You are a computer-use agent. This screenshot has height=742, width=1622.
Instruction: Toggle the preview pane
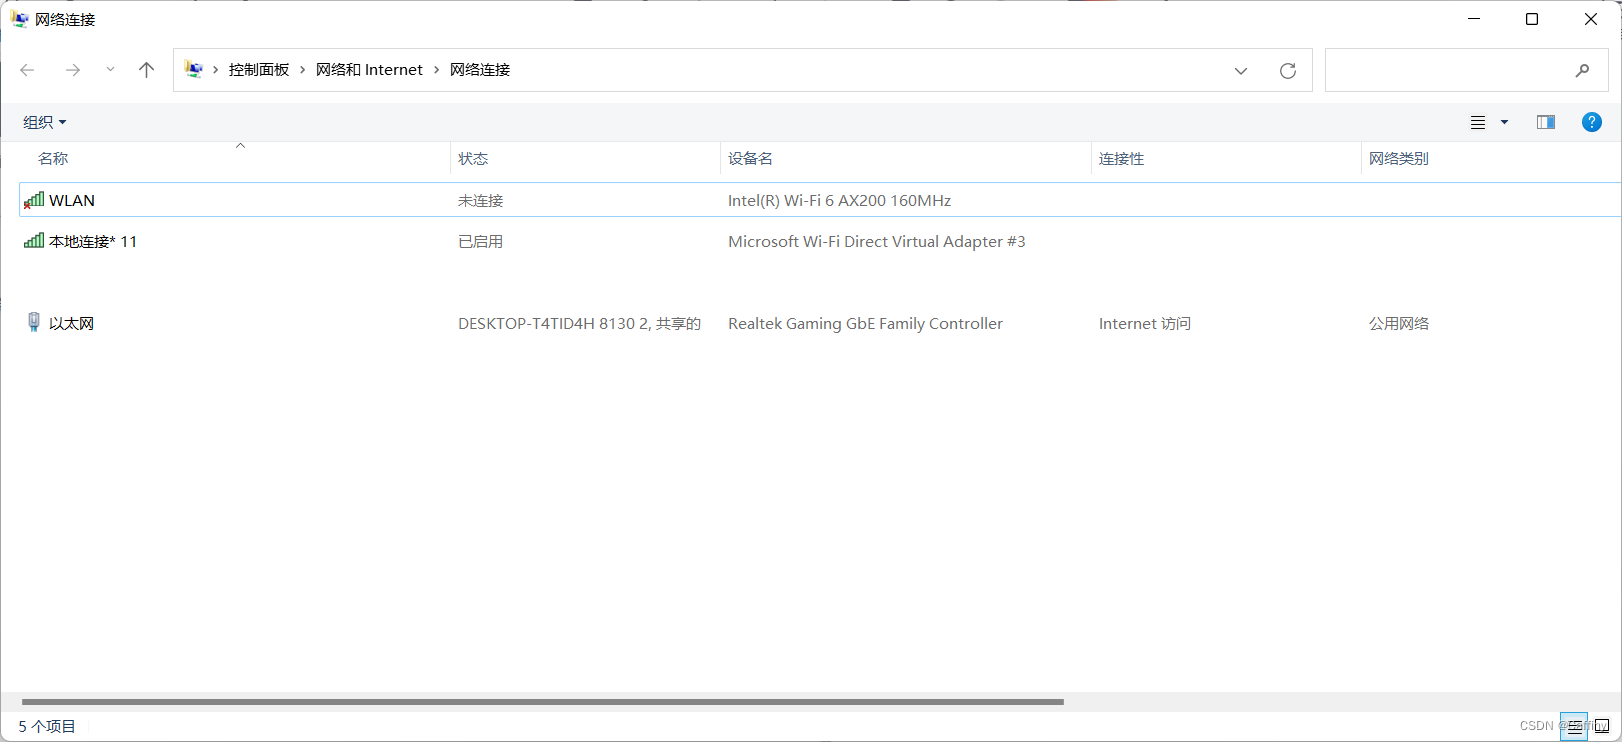(1546, 122)
